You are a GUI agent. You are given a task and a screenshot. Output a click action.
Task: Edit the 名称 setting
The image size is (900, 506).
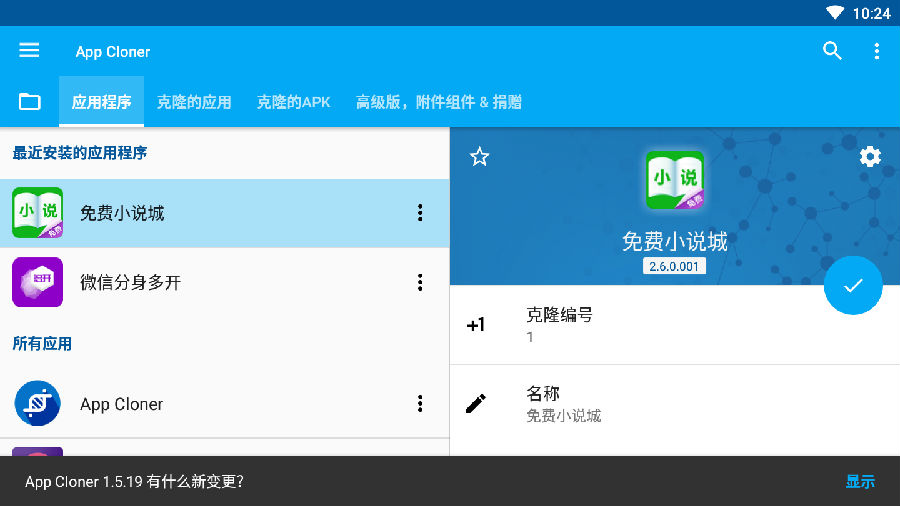coord(675,404)
